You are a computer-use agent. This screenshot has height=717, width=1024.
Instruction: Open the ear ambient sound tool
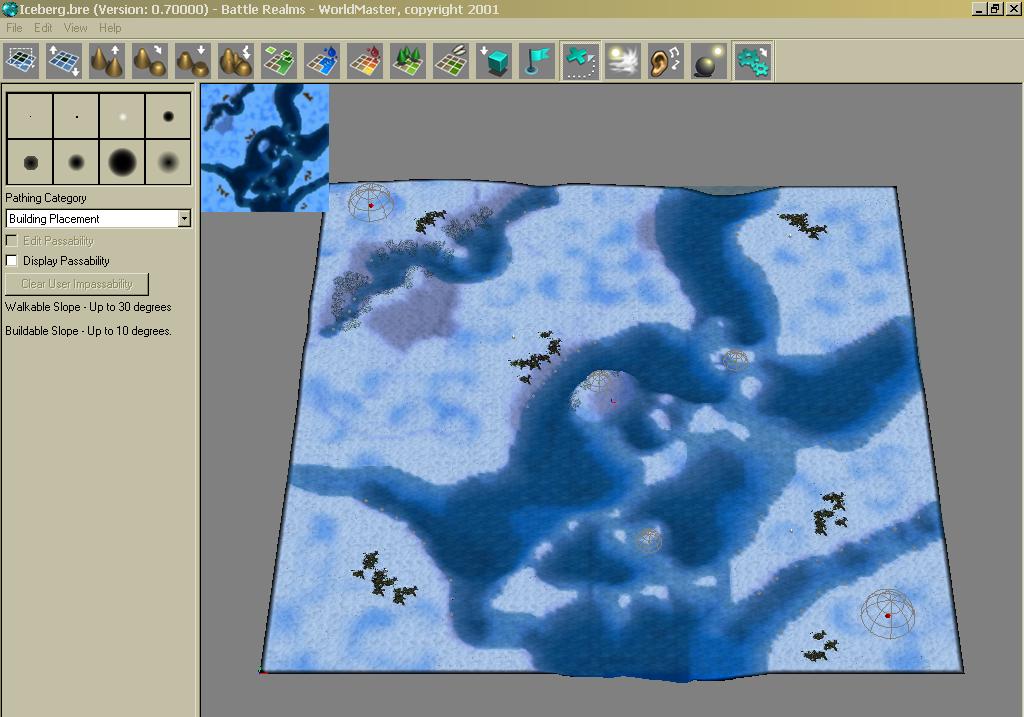[666, 61]
